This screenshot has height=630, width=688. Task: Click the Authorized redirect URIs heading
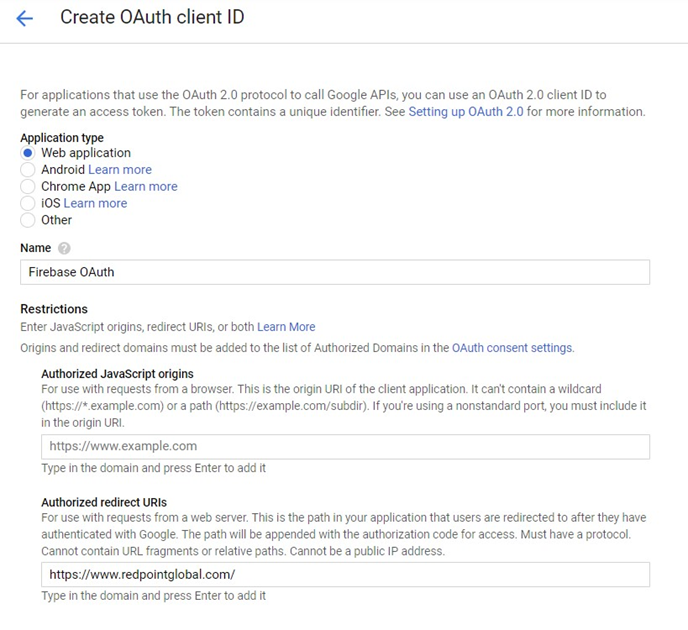click(104, 502)
